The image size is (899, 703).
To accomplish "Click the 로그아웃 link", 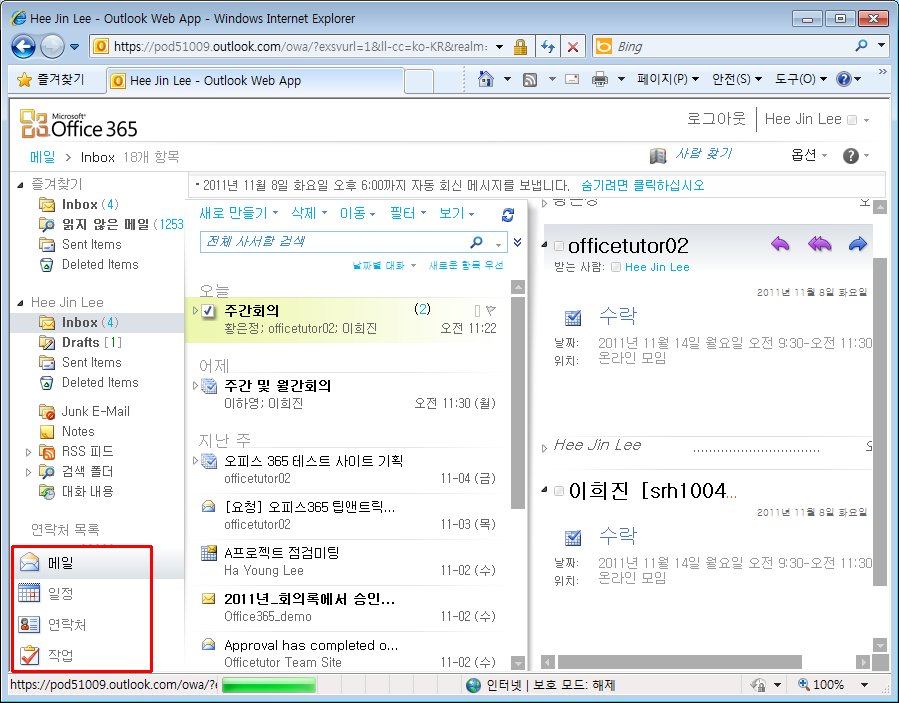I will [716, 119].
